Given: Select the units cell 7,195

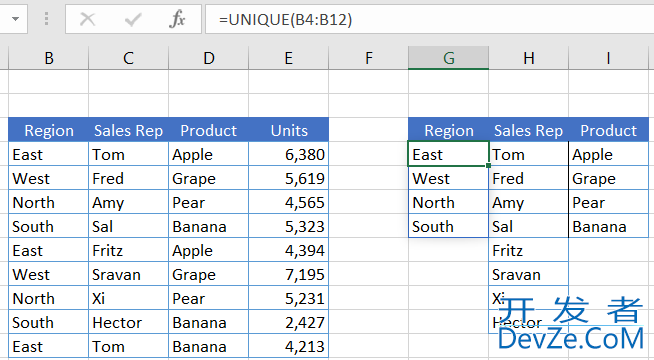Looking at the screenshot, I should pos(289,274).
